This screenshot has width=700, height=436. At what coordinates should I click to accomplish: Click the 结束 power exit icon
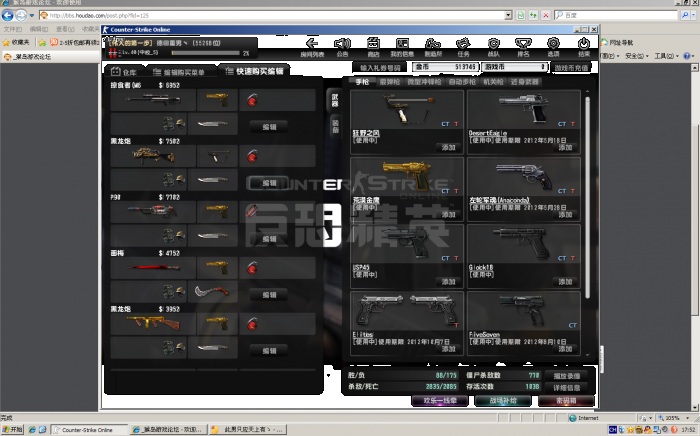[583, 44]
